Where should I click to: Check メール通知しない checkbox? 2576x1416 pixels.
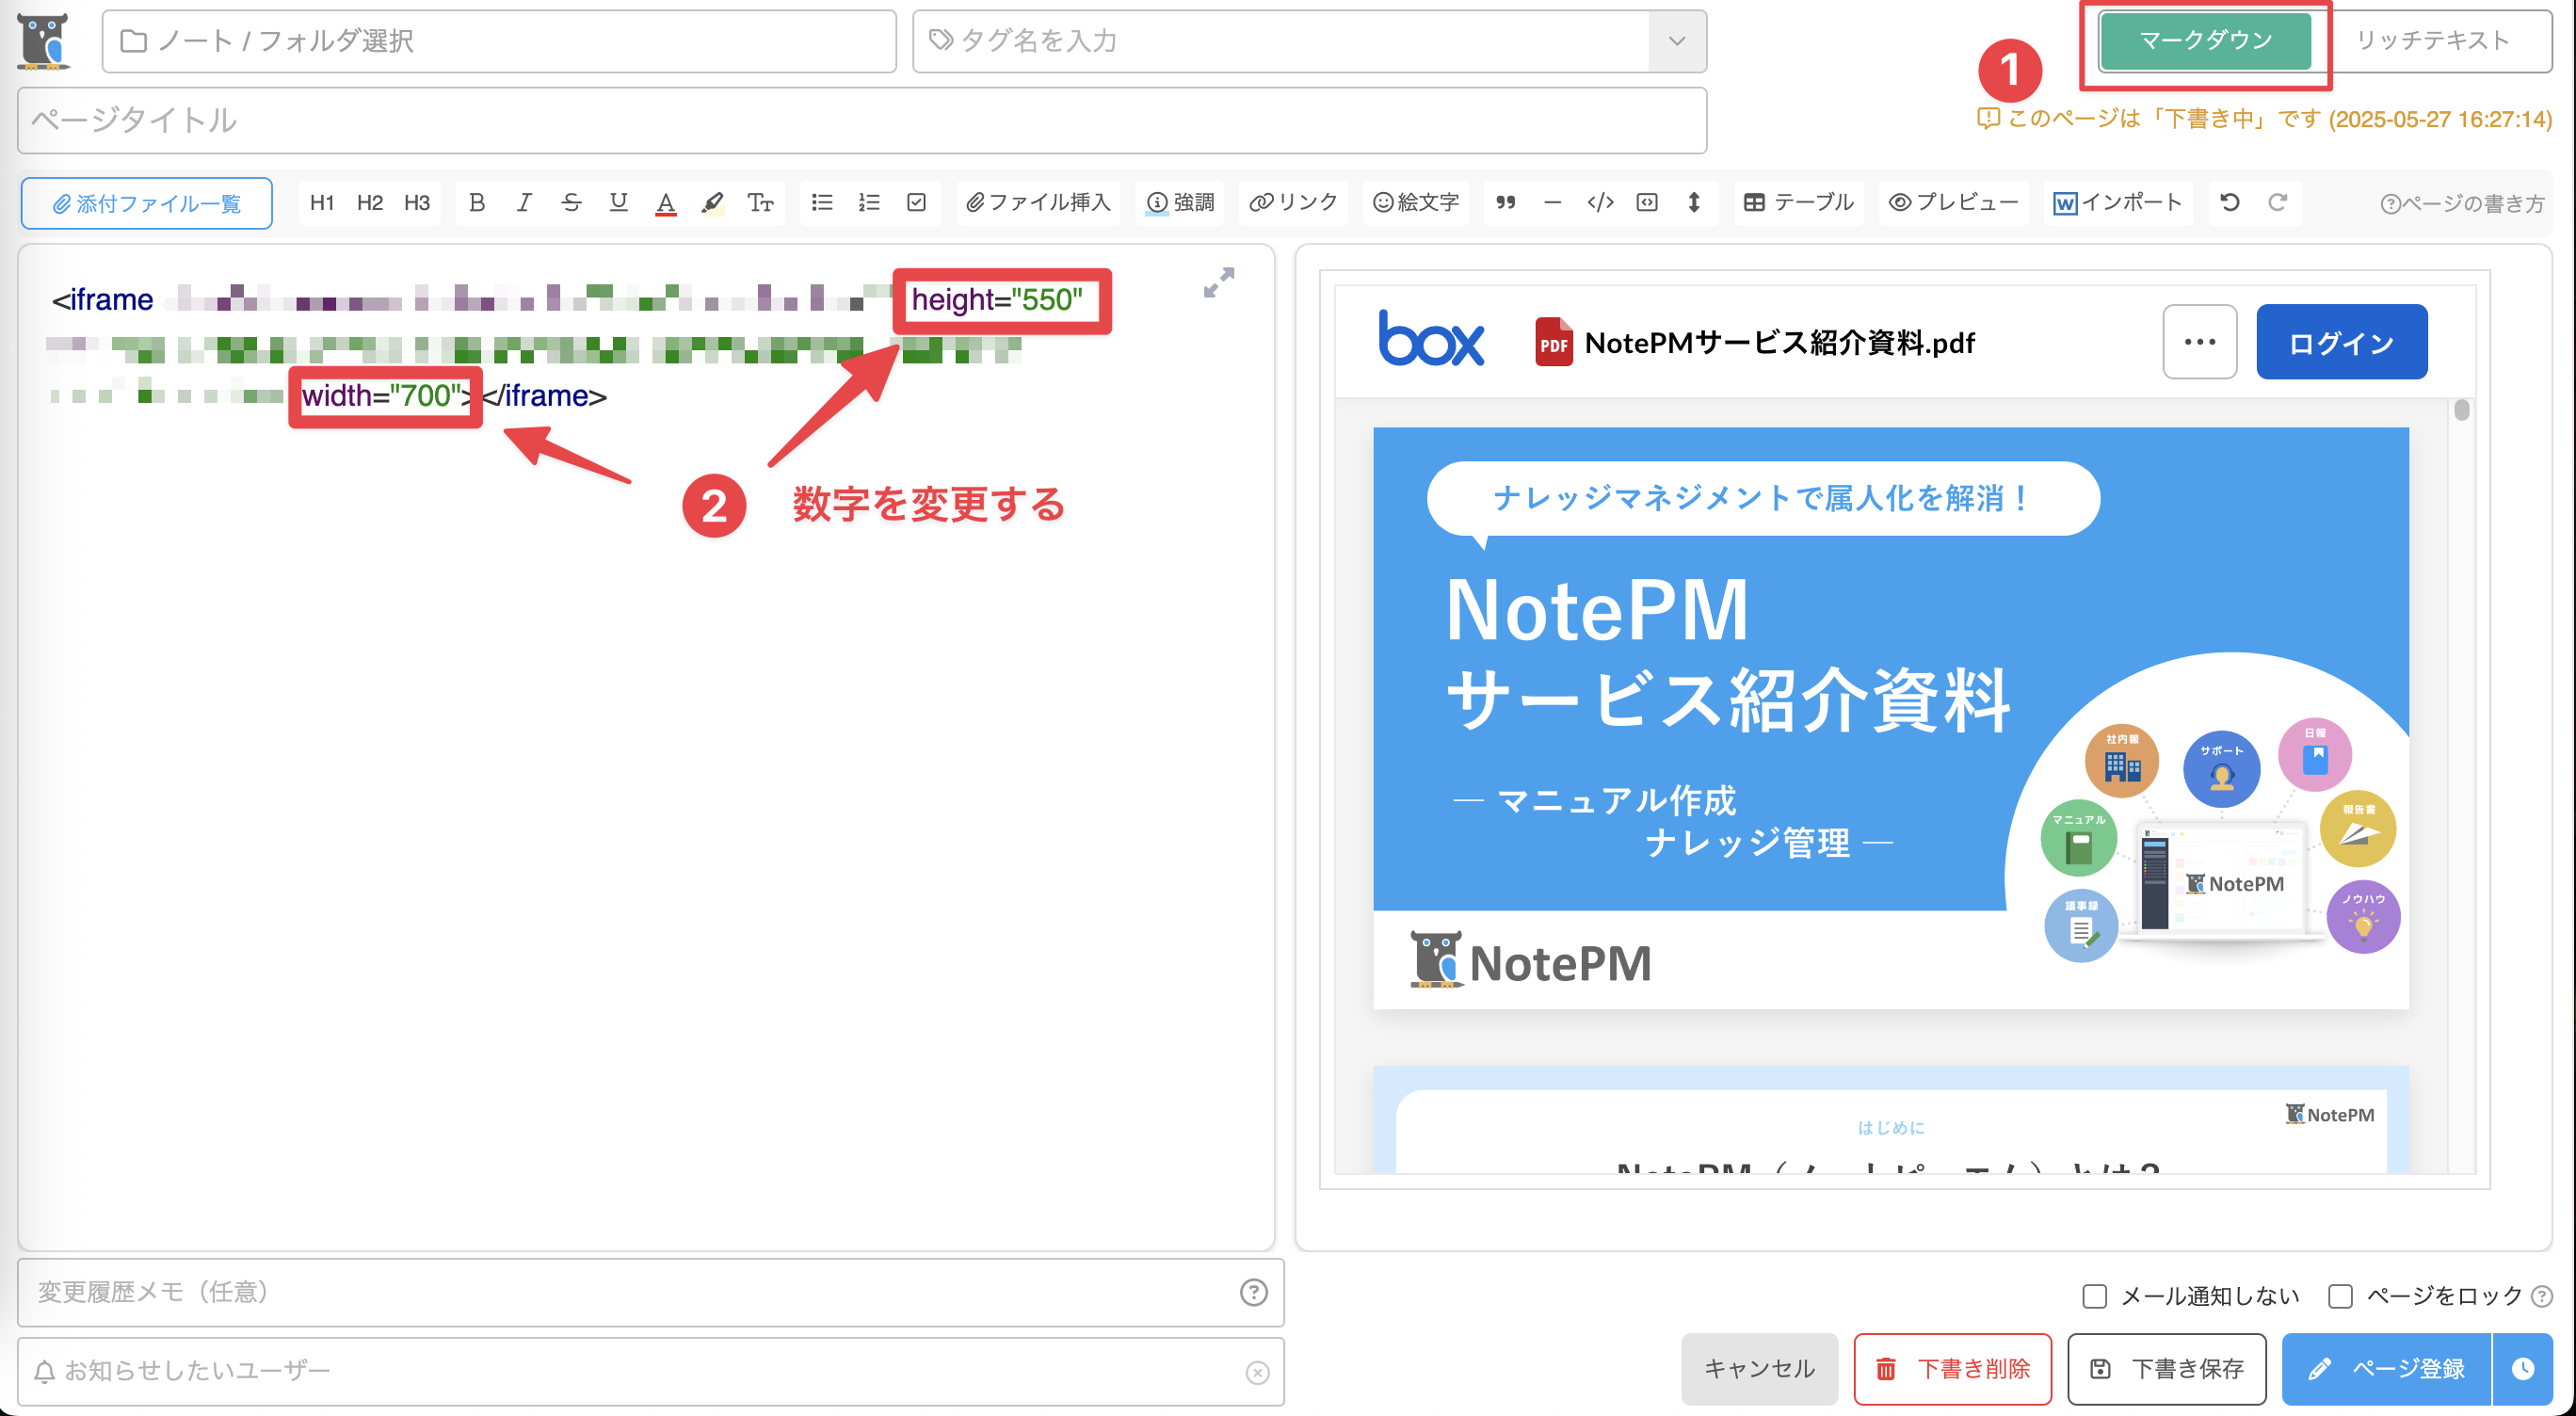(x=2094, y=1296)
